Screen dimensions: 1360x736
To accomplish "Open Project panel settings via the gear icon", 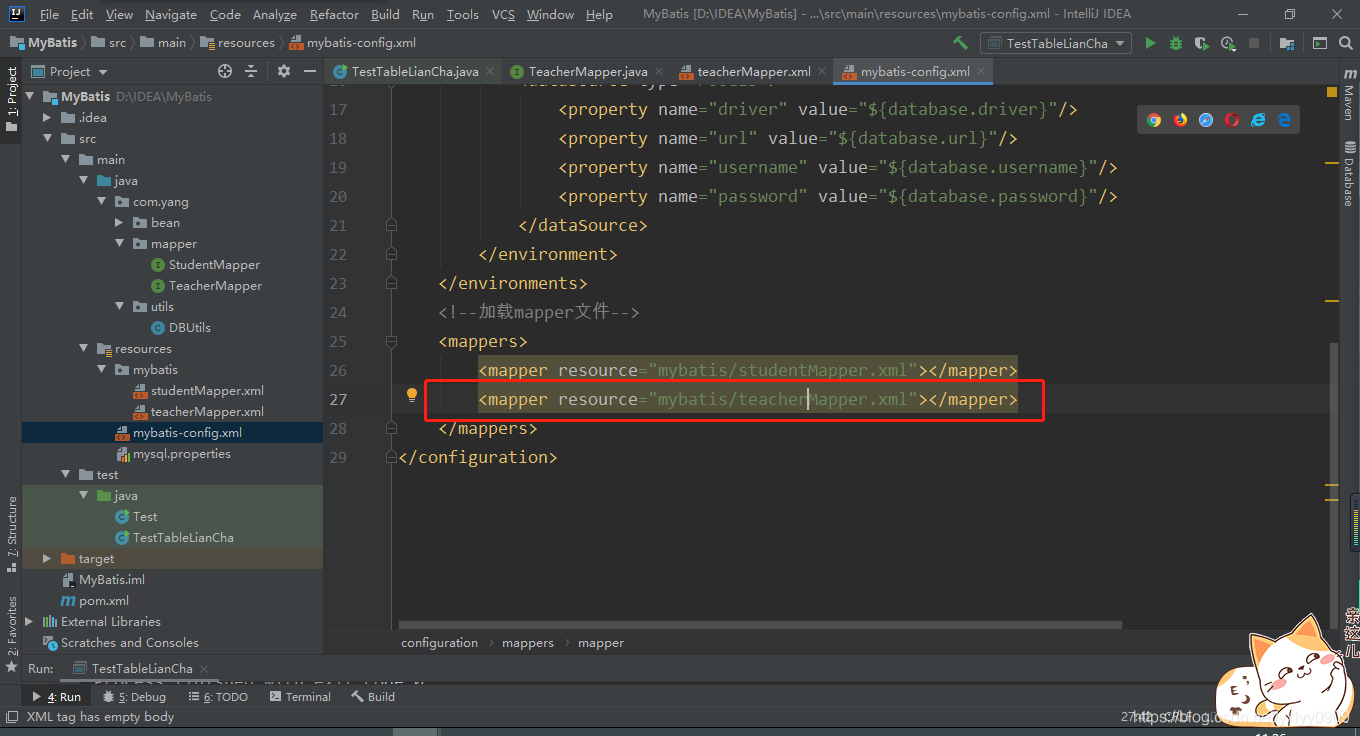I will (284, 71).
